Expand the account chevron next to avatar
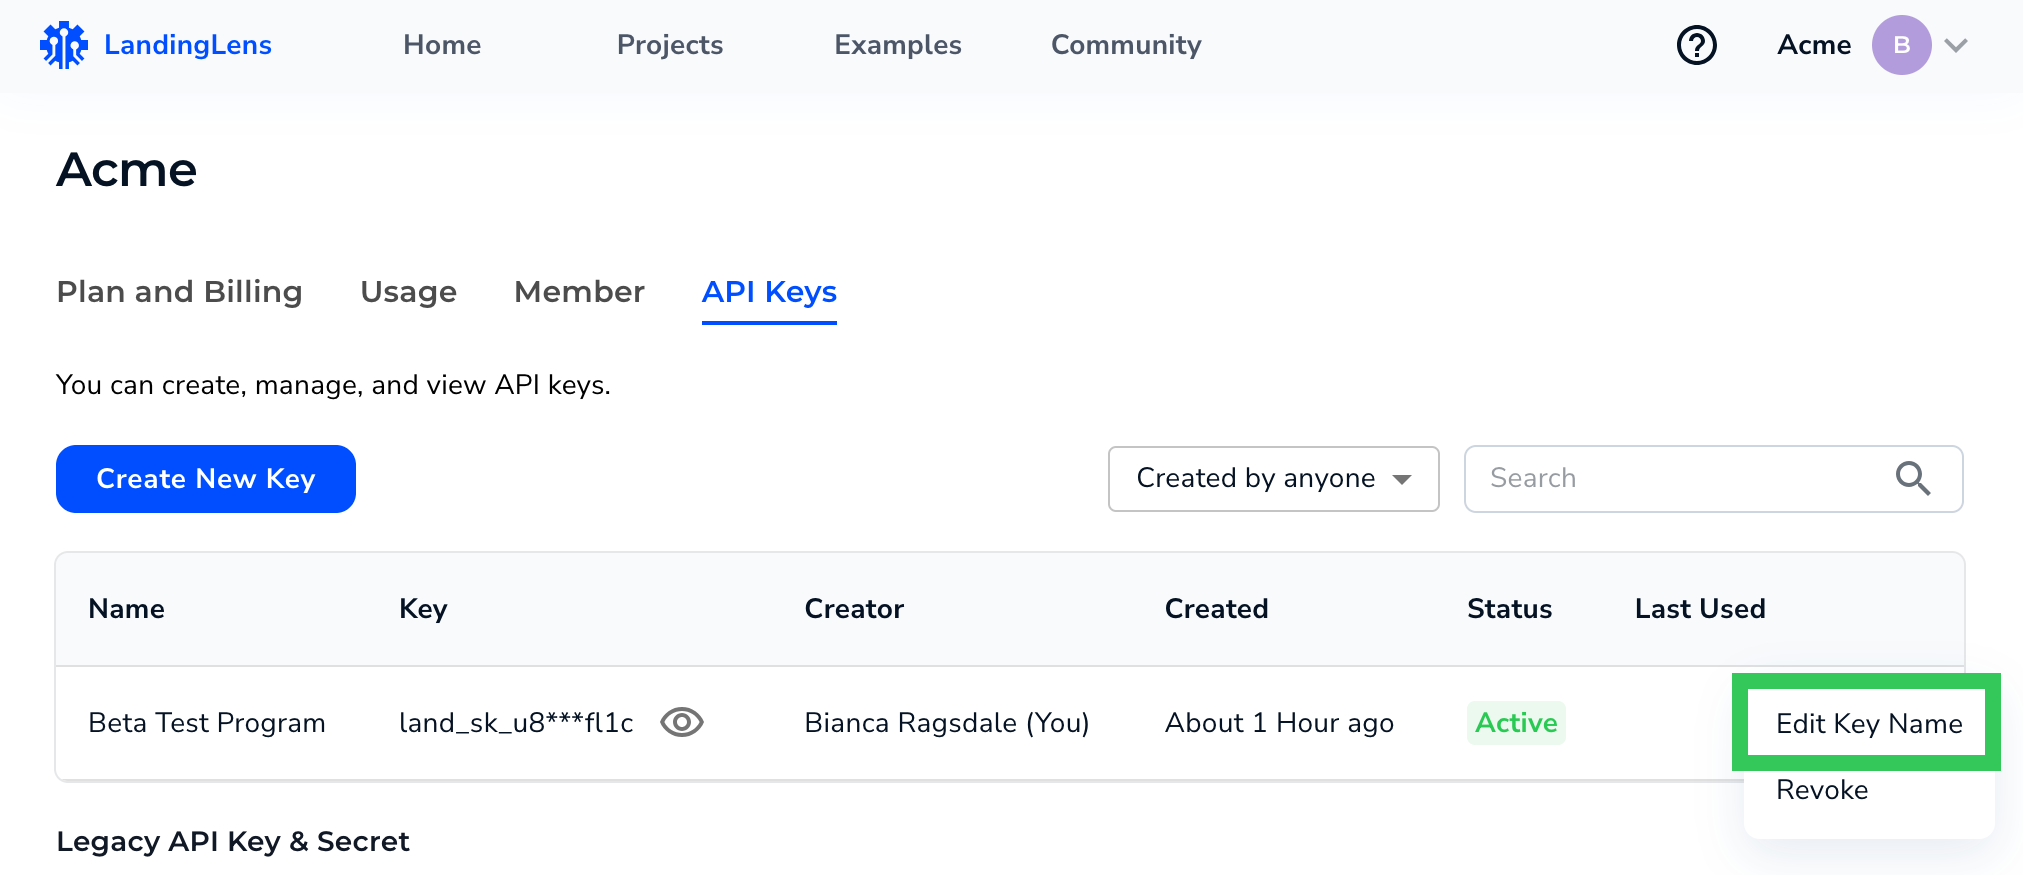 coord(1956,45)
